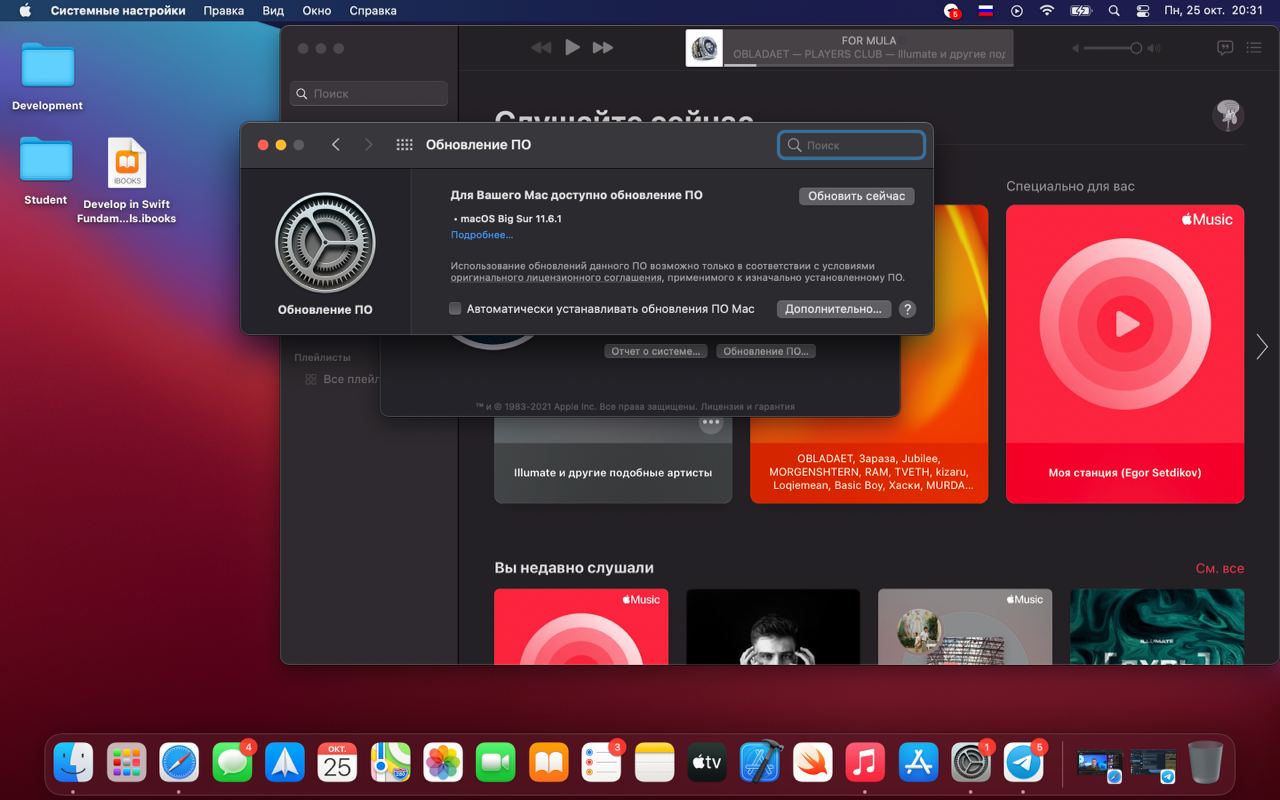Open Системные настройки menu
Viewport: 1280px width, 800px height.
118,11
